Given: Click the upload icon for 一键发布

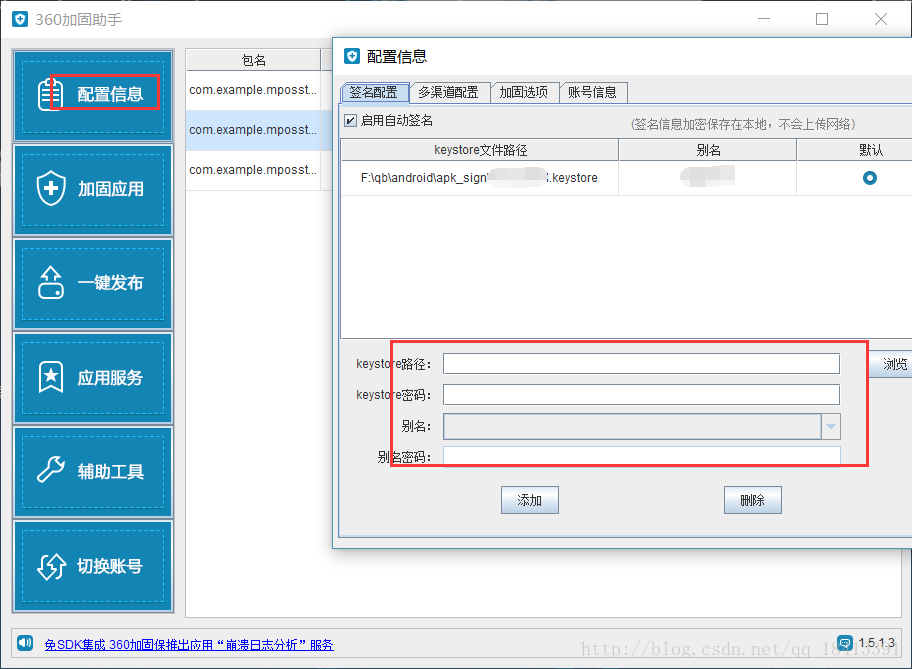Looking at the screenshot, I should (51, 283).
